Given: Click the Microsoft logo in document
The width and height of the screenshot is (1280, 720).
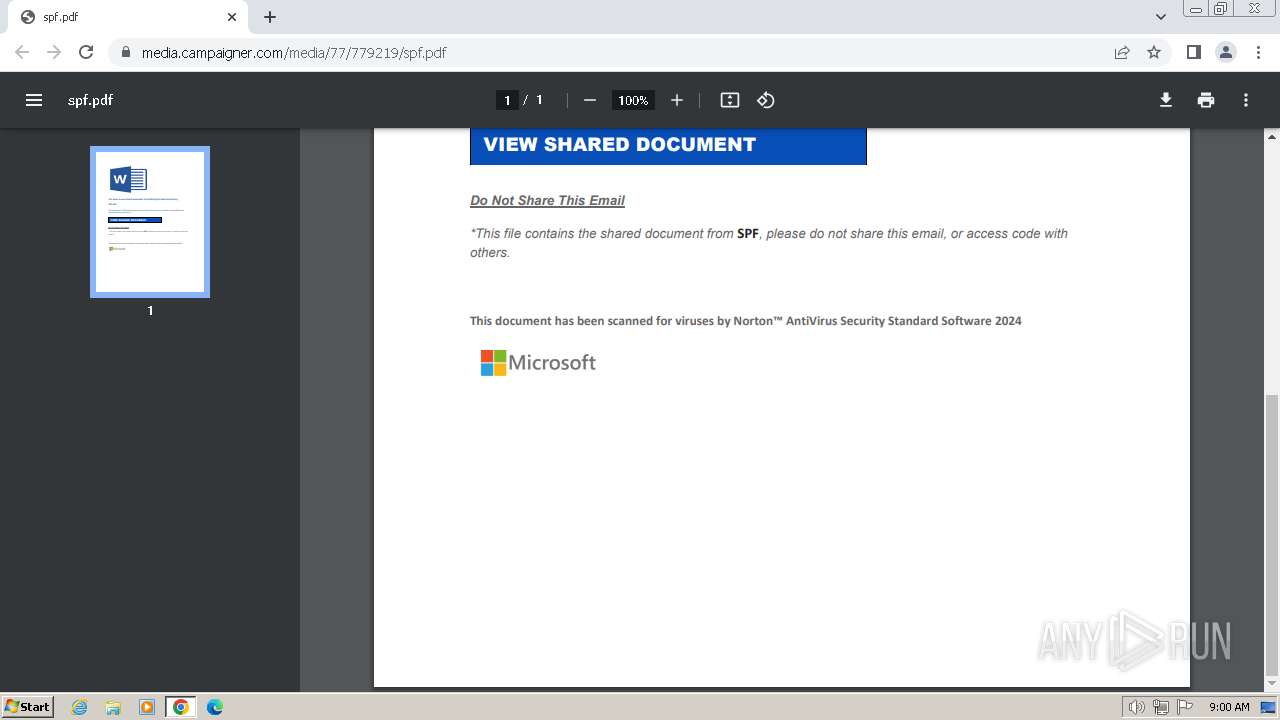Looking at the screenshot, I should point(538,362).
